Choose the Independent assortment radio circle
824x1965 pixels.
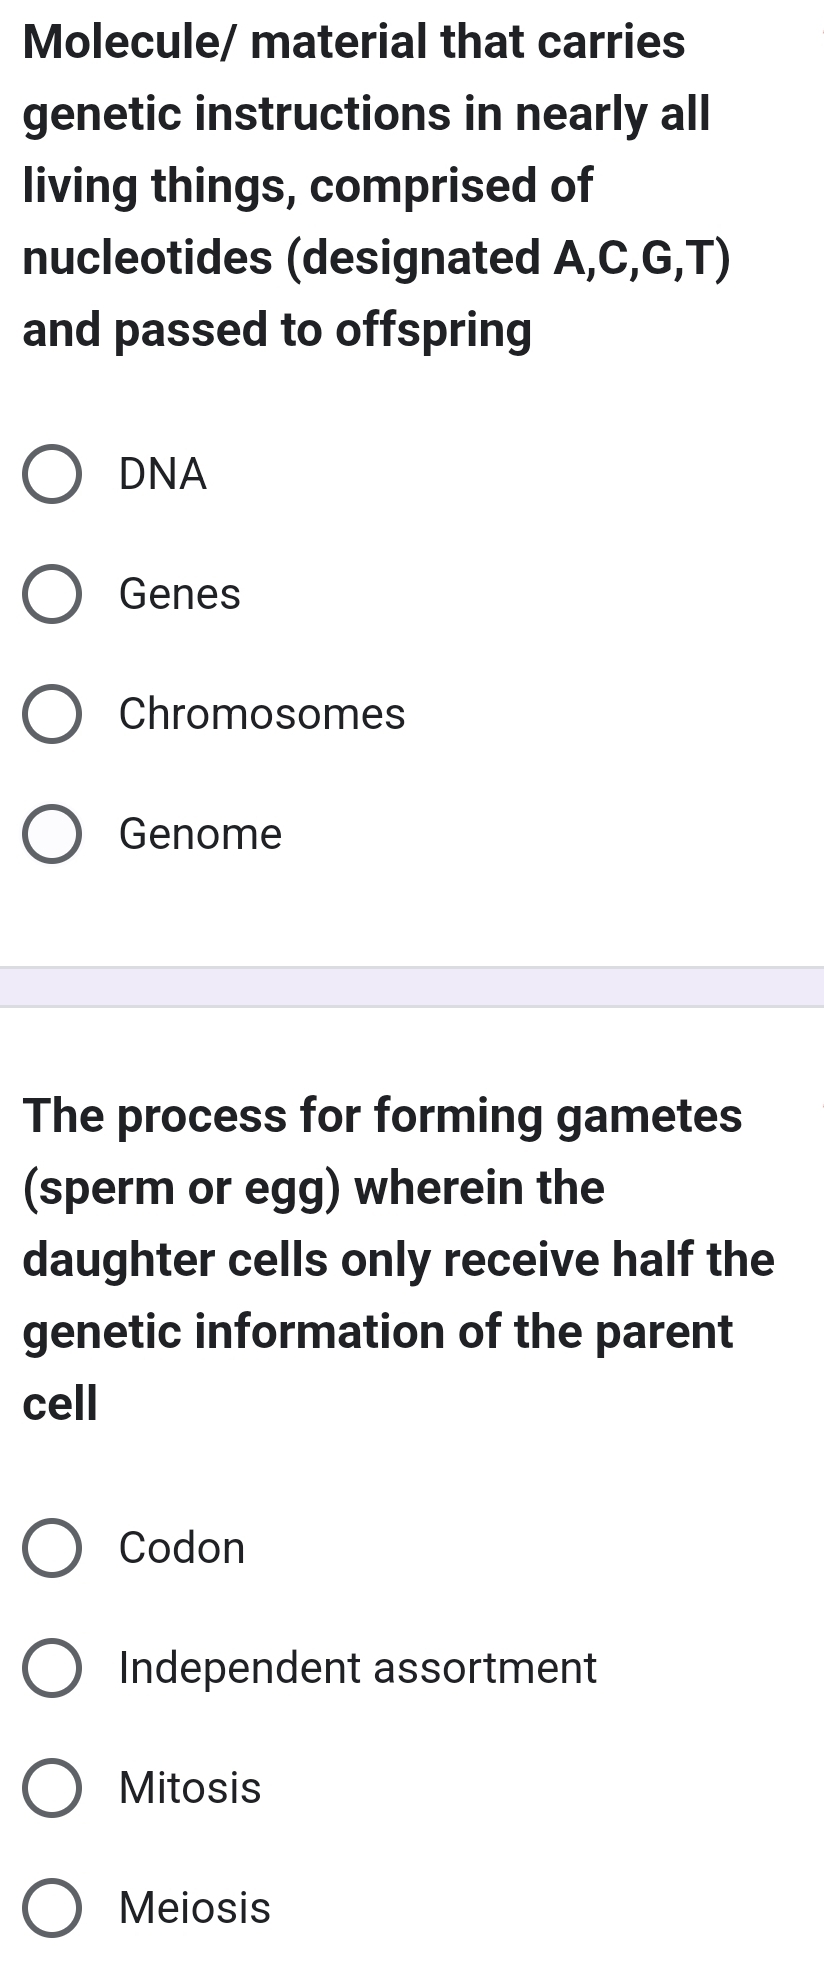[52, 1668]
